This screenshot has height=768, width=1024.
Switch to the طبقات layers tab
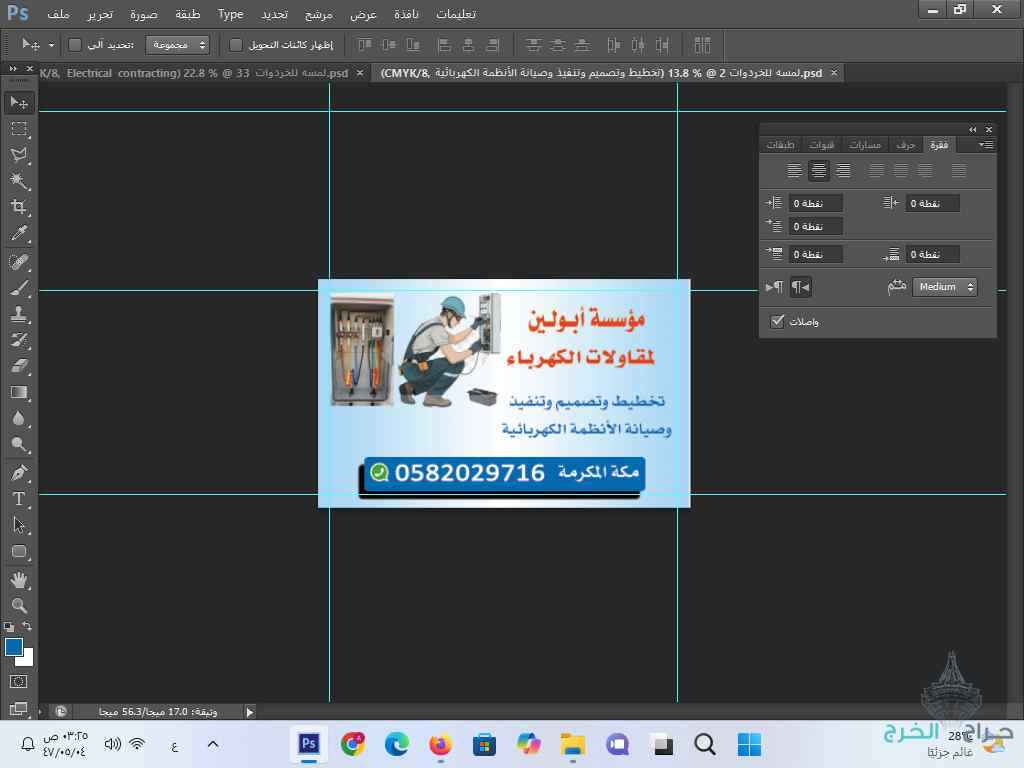tap(780, 145)
